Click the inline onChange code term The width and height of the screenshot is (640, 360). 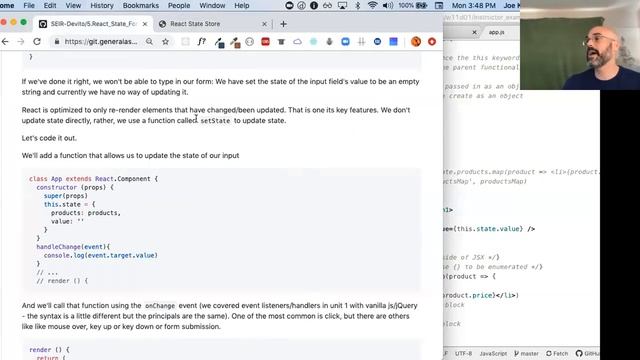[160, 306]
